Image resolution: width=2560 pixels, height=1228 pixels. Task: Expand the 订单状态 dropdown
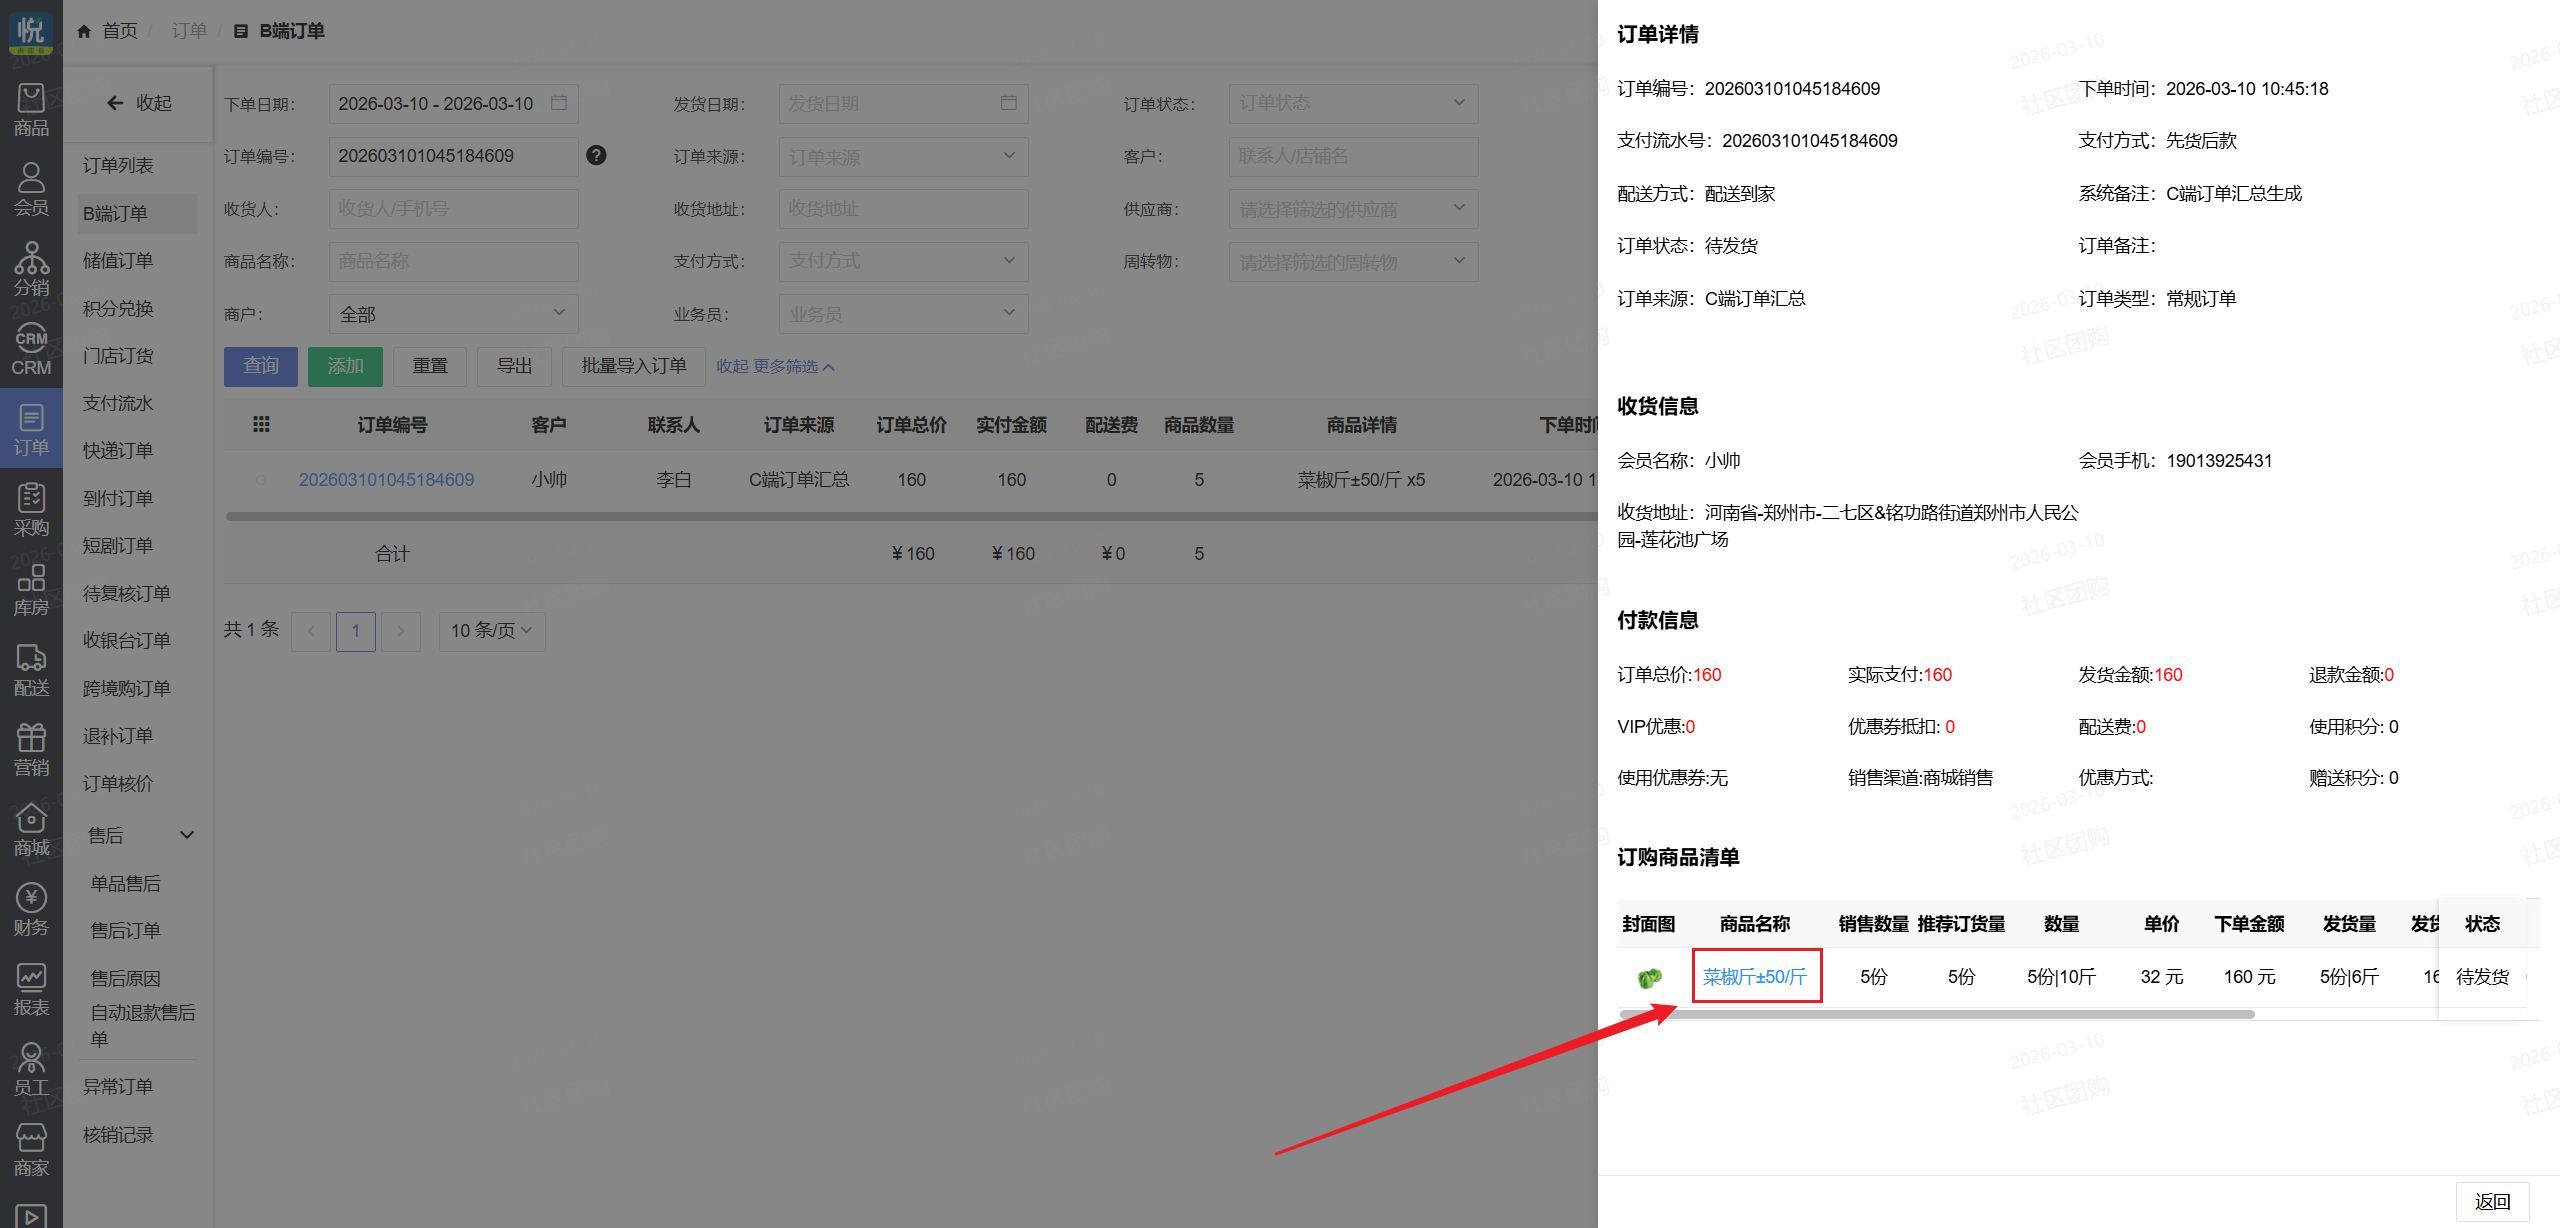click(x=1352, y=103)
